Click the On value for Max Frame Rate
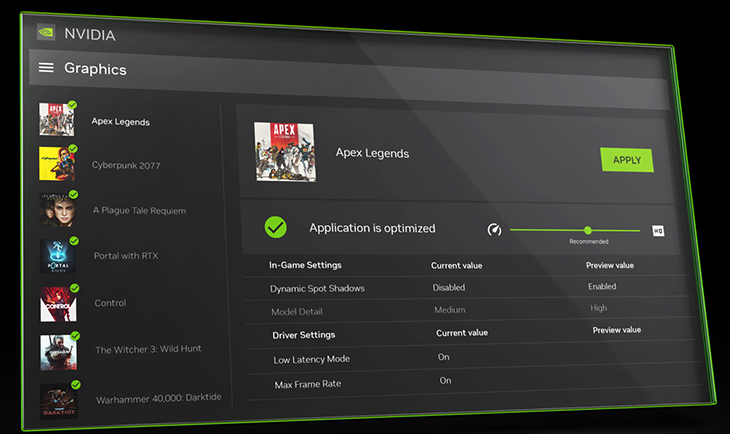 pos(446,380)
